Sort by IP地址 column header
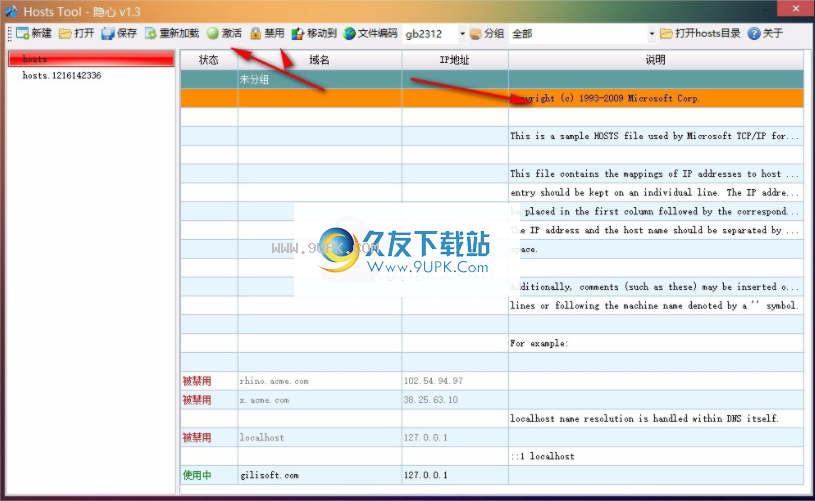This screenshot has width=815, height=501. tap(455, 60)
